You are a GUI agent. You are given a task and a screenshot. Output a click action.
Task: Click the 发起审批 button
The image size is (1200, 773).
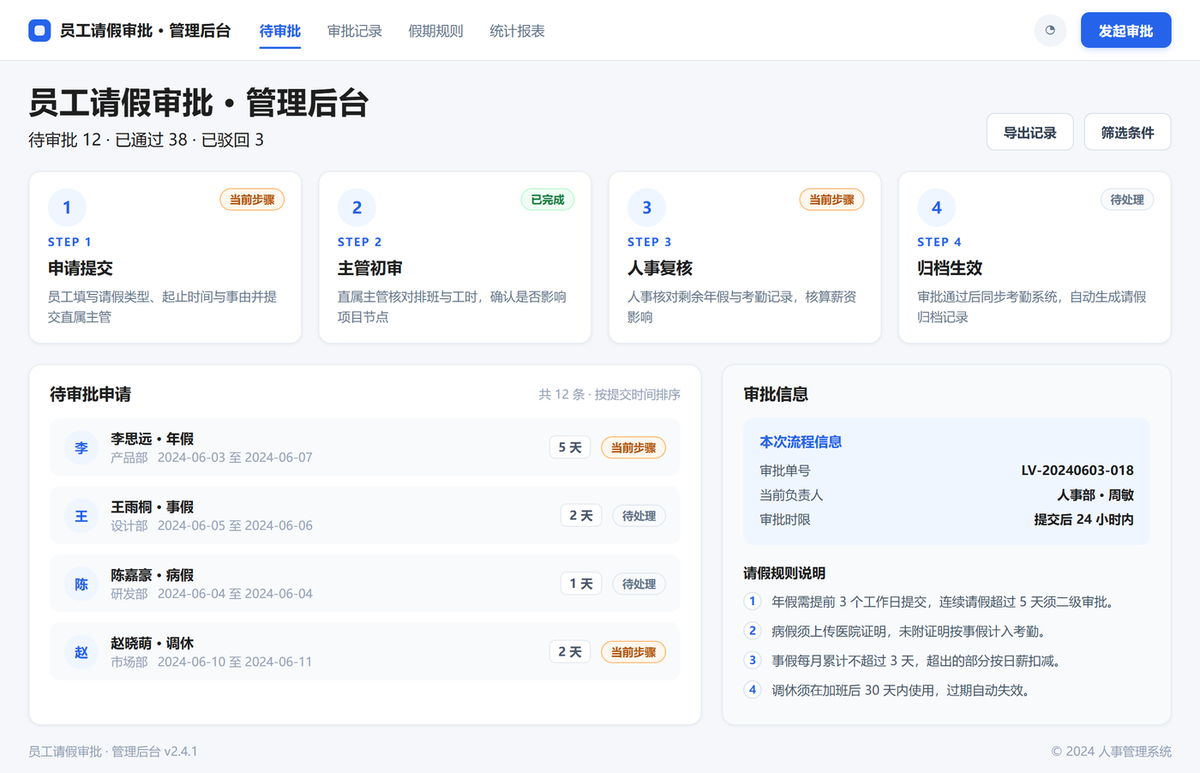click(1126, 31)
